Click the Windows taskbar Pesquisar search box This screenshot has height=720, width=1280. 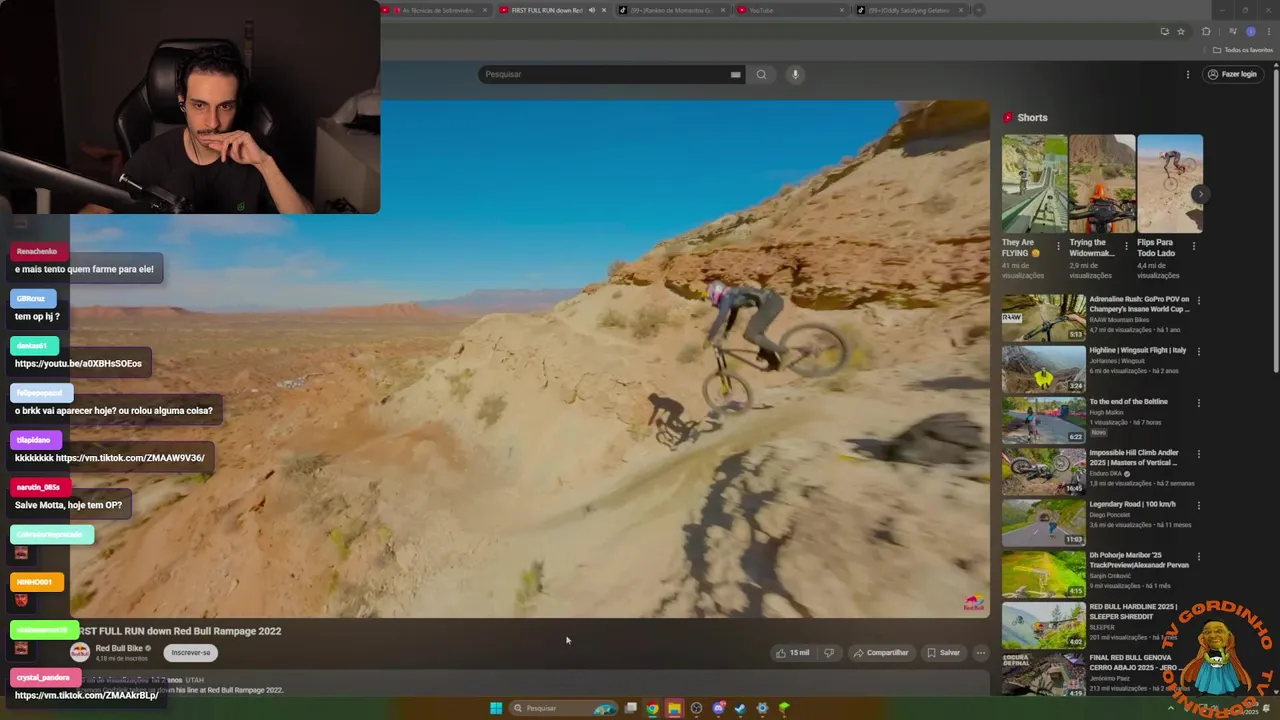pyautogui.click(x=562, y=708)
